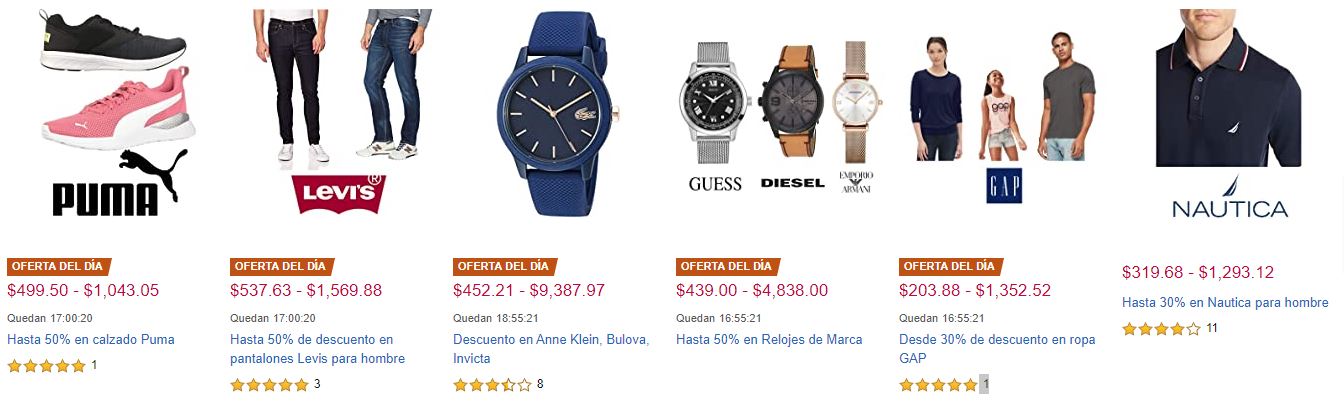Click the star rating under Levis deal
1344x410 pixels.
click(x=269, y=384)
